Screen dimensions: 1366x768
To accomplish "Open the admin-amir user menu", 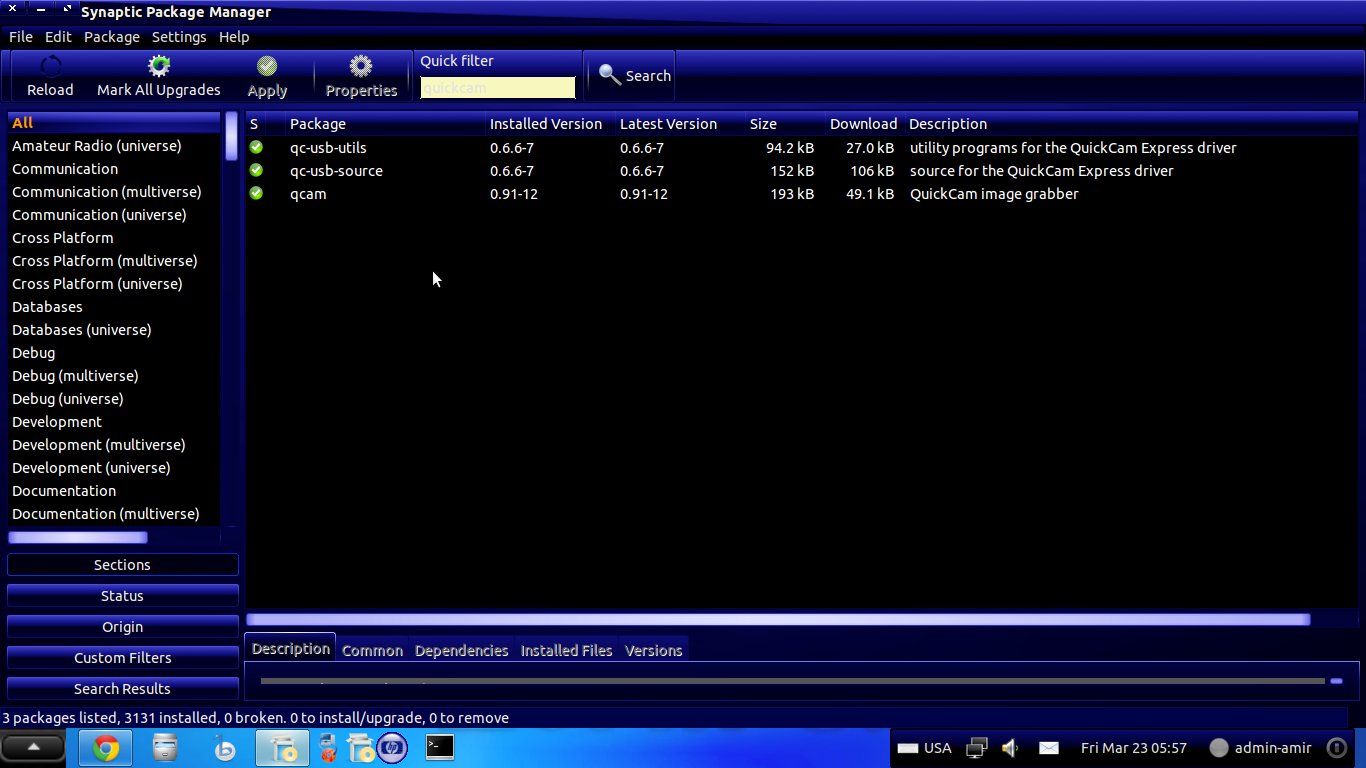I will point(1260,748).
